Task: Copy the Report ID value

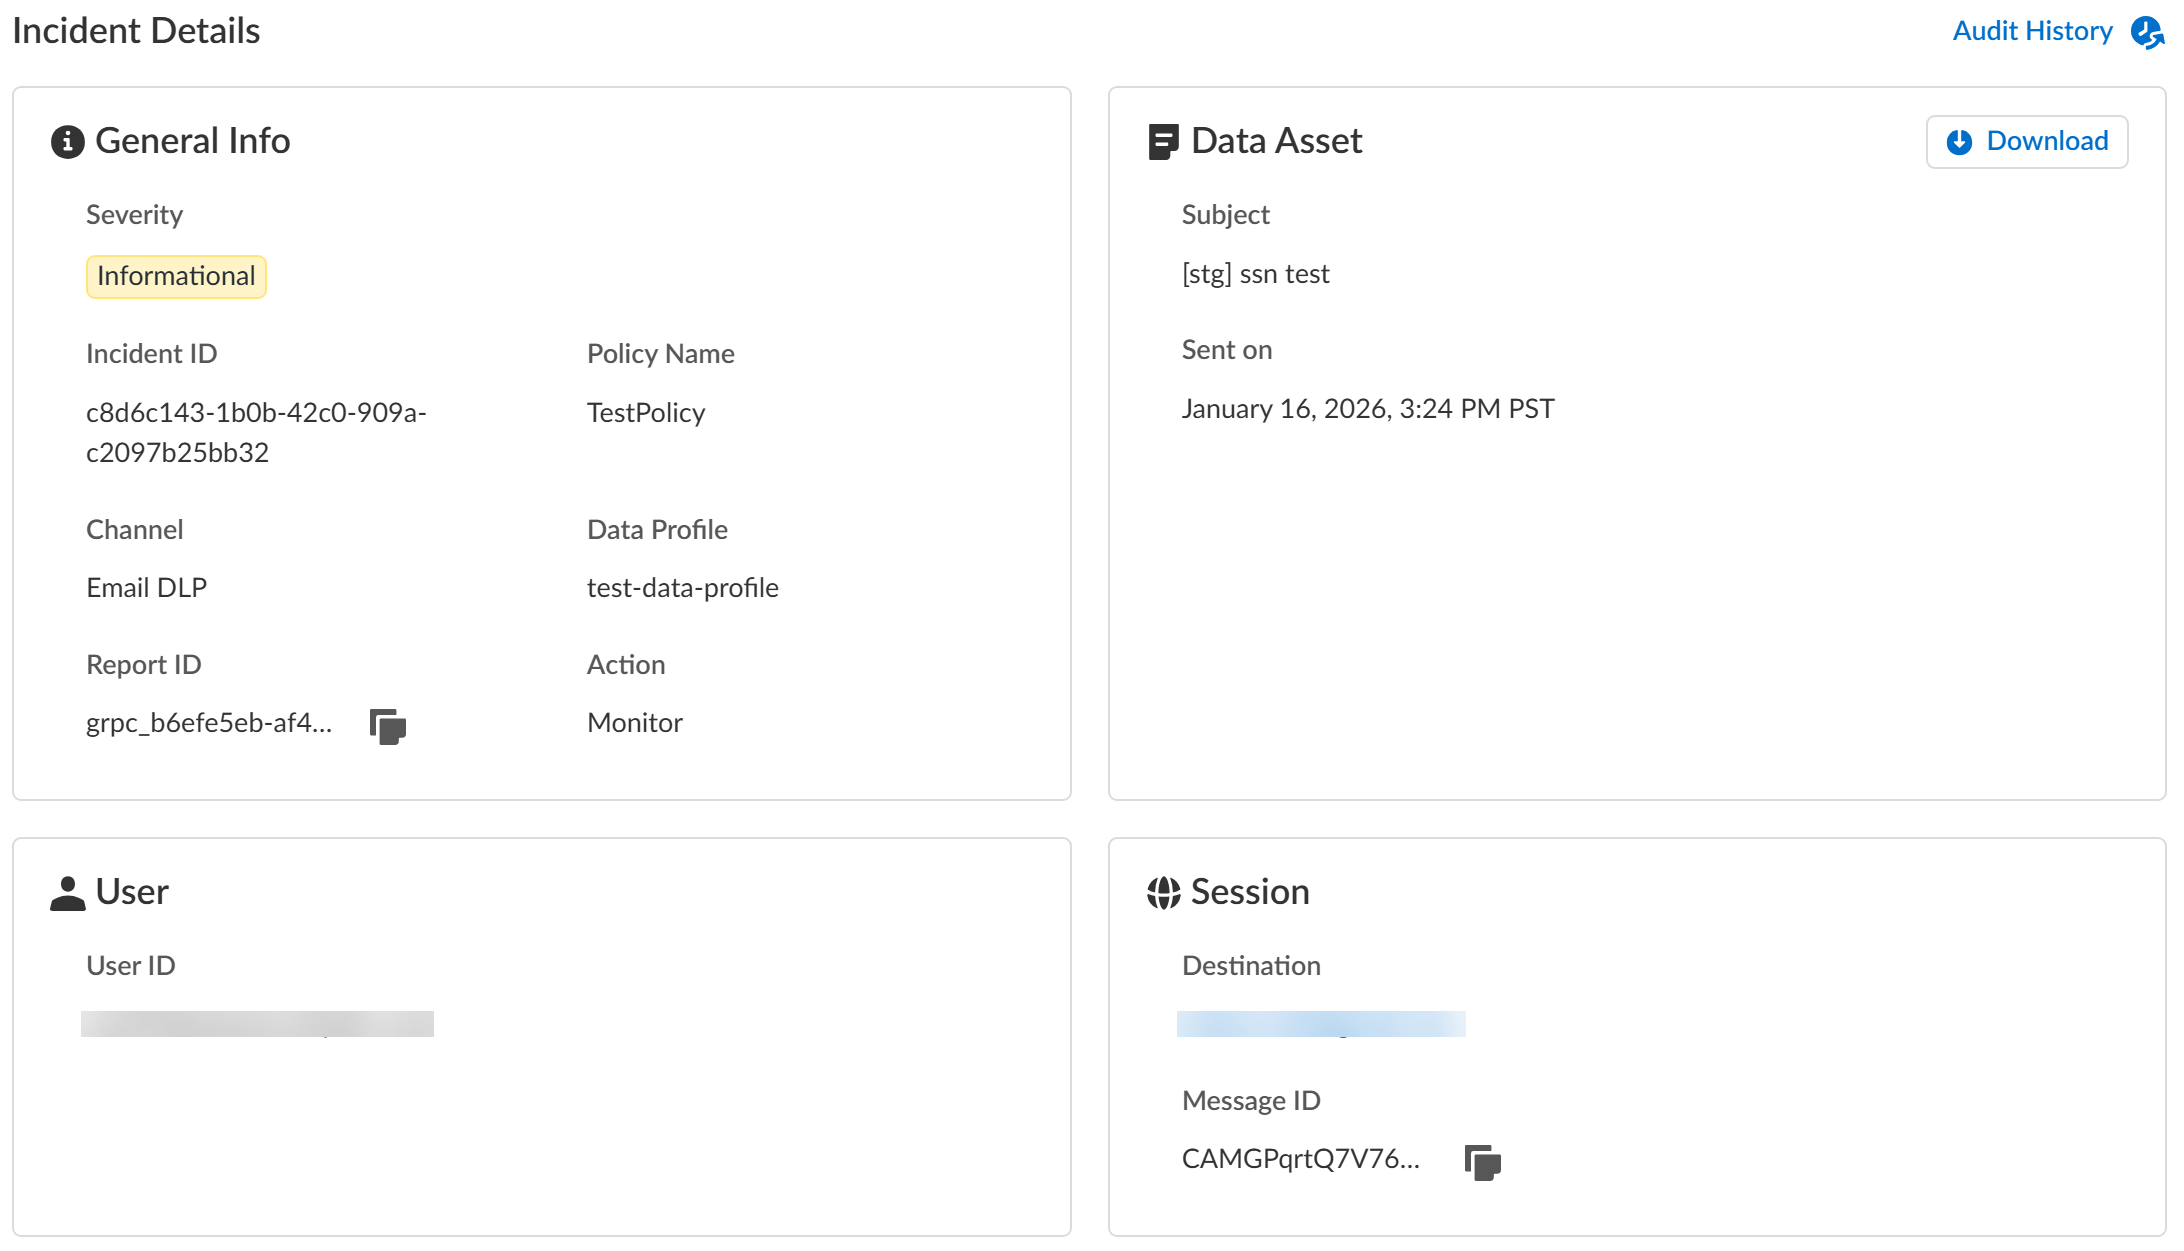Action: point(388,726)
